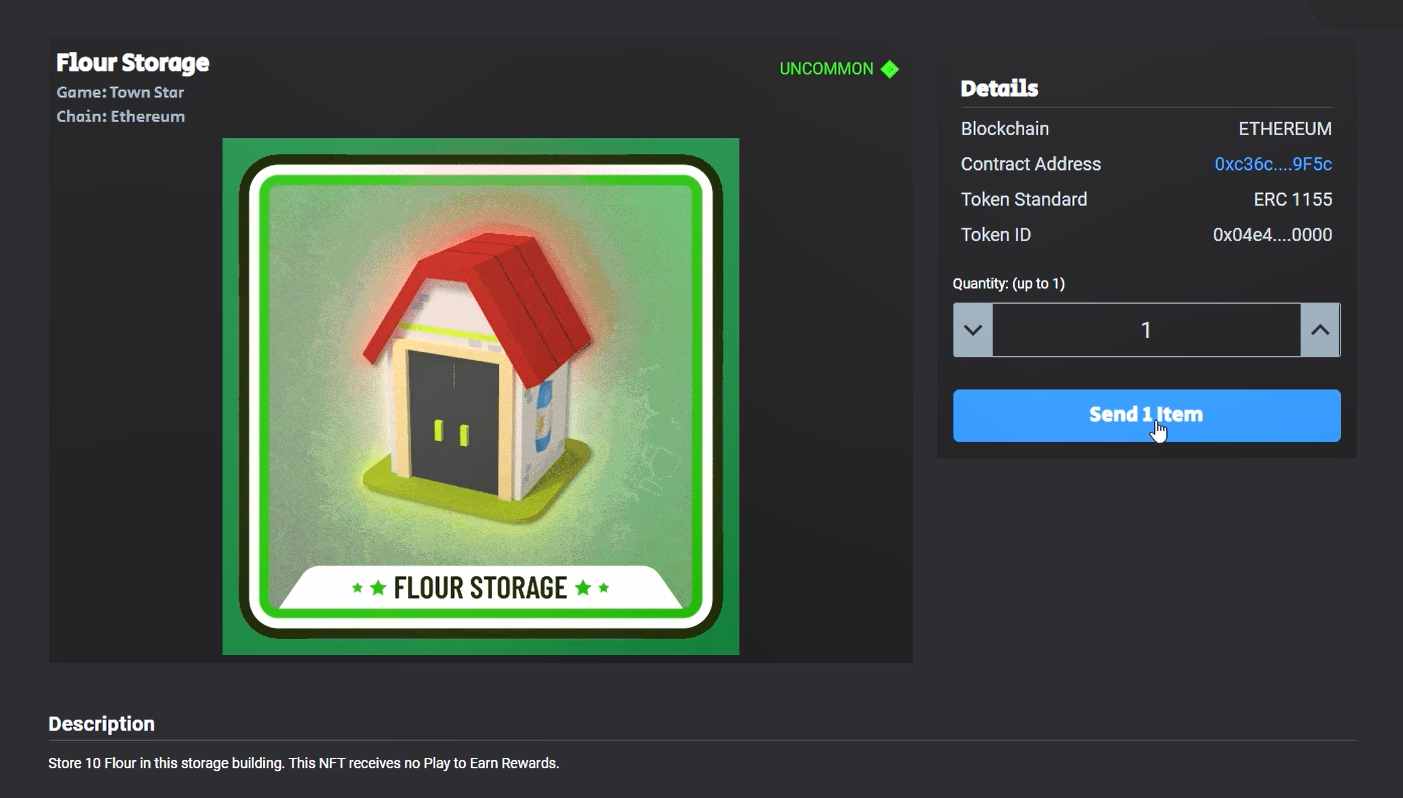This screenshot has width=1403, height=798.
Task: Click the UNCOMMON rarity label
Action: point(826,69)
